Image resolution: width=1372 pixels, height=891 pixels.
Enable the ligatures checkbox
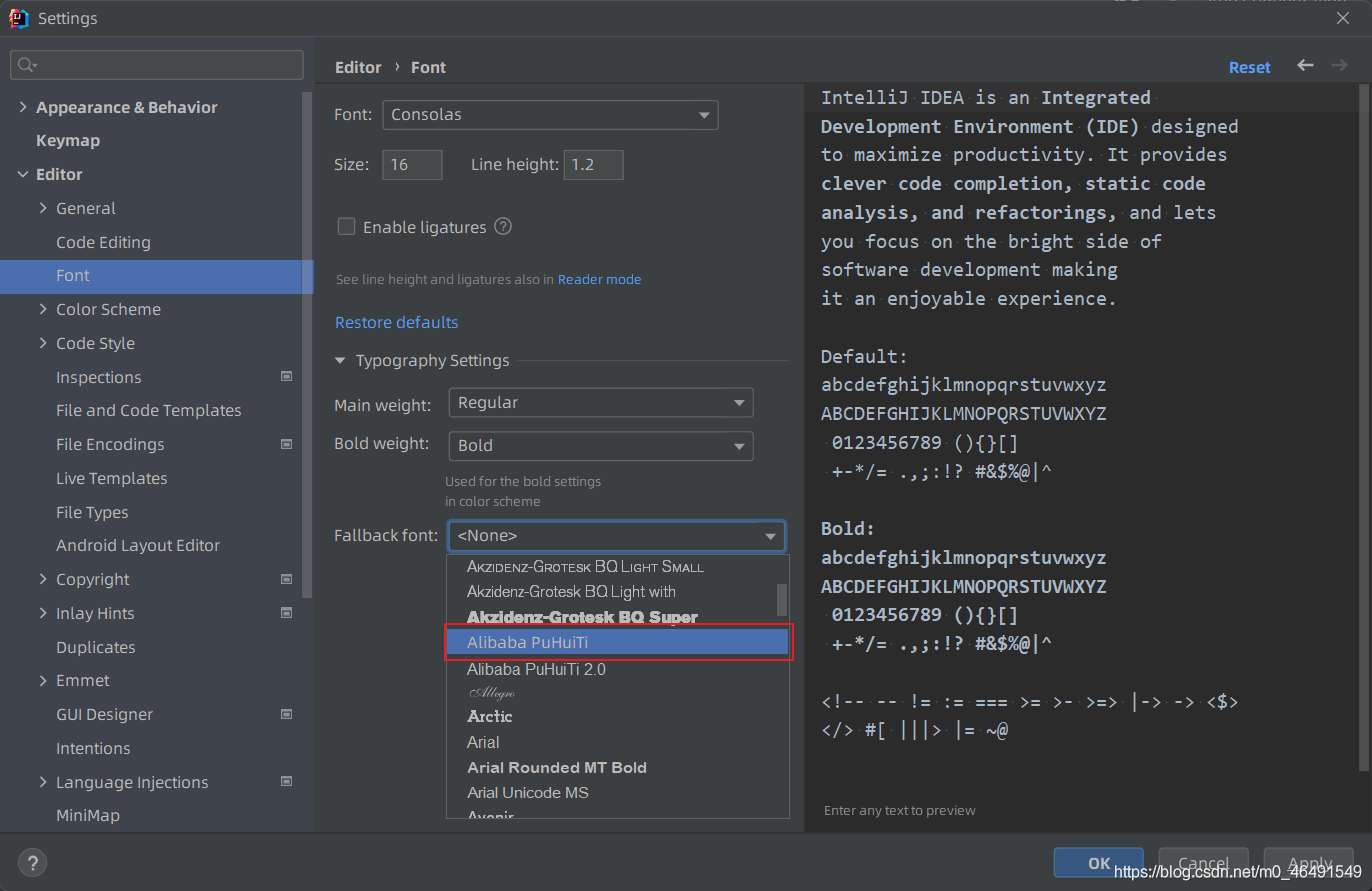pos(346,226)
